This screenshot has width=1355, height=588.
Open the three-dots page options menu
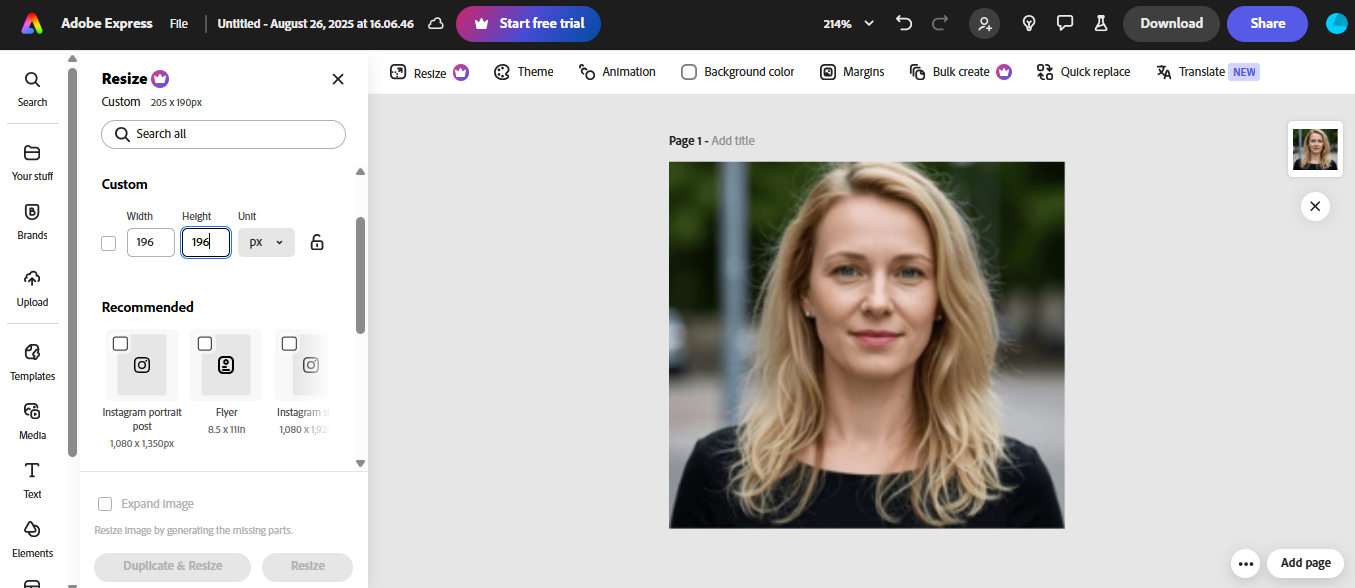coord(1246,563)
